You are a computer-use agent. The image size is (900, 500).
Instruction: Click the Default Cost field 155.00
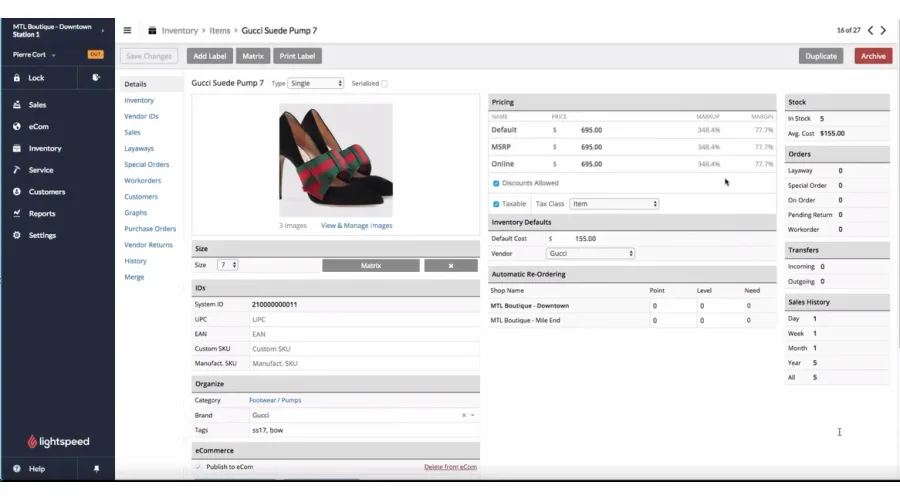[x=585, y=238]
